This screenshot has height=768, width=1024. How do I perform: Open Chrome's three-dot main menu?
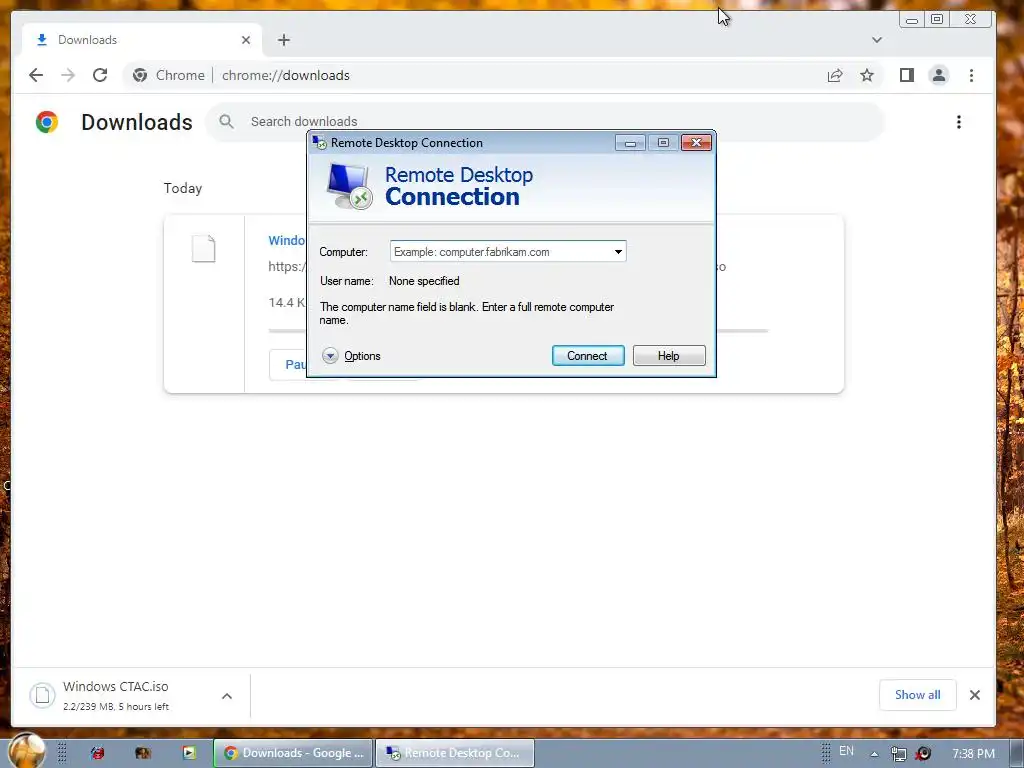point(971,75)
